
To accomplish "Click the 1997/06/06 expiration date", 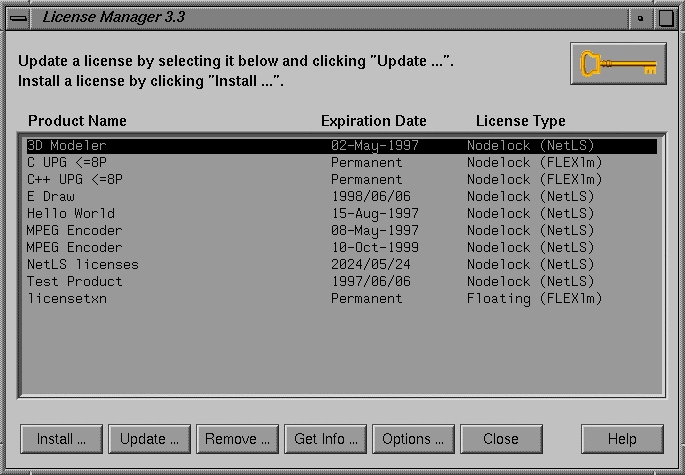I will 371,282.
